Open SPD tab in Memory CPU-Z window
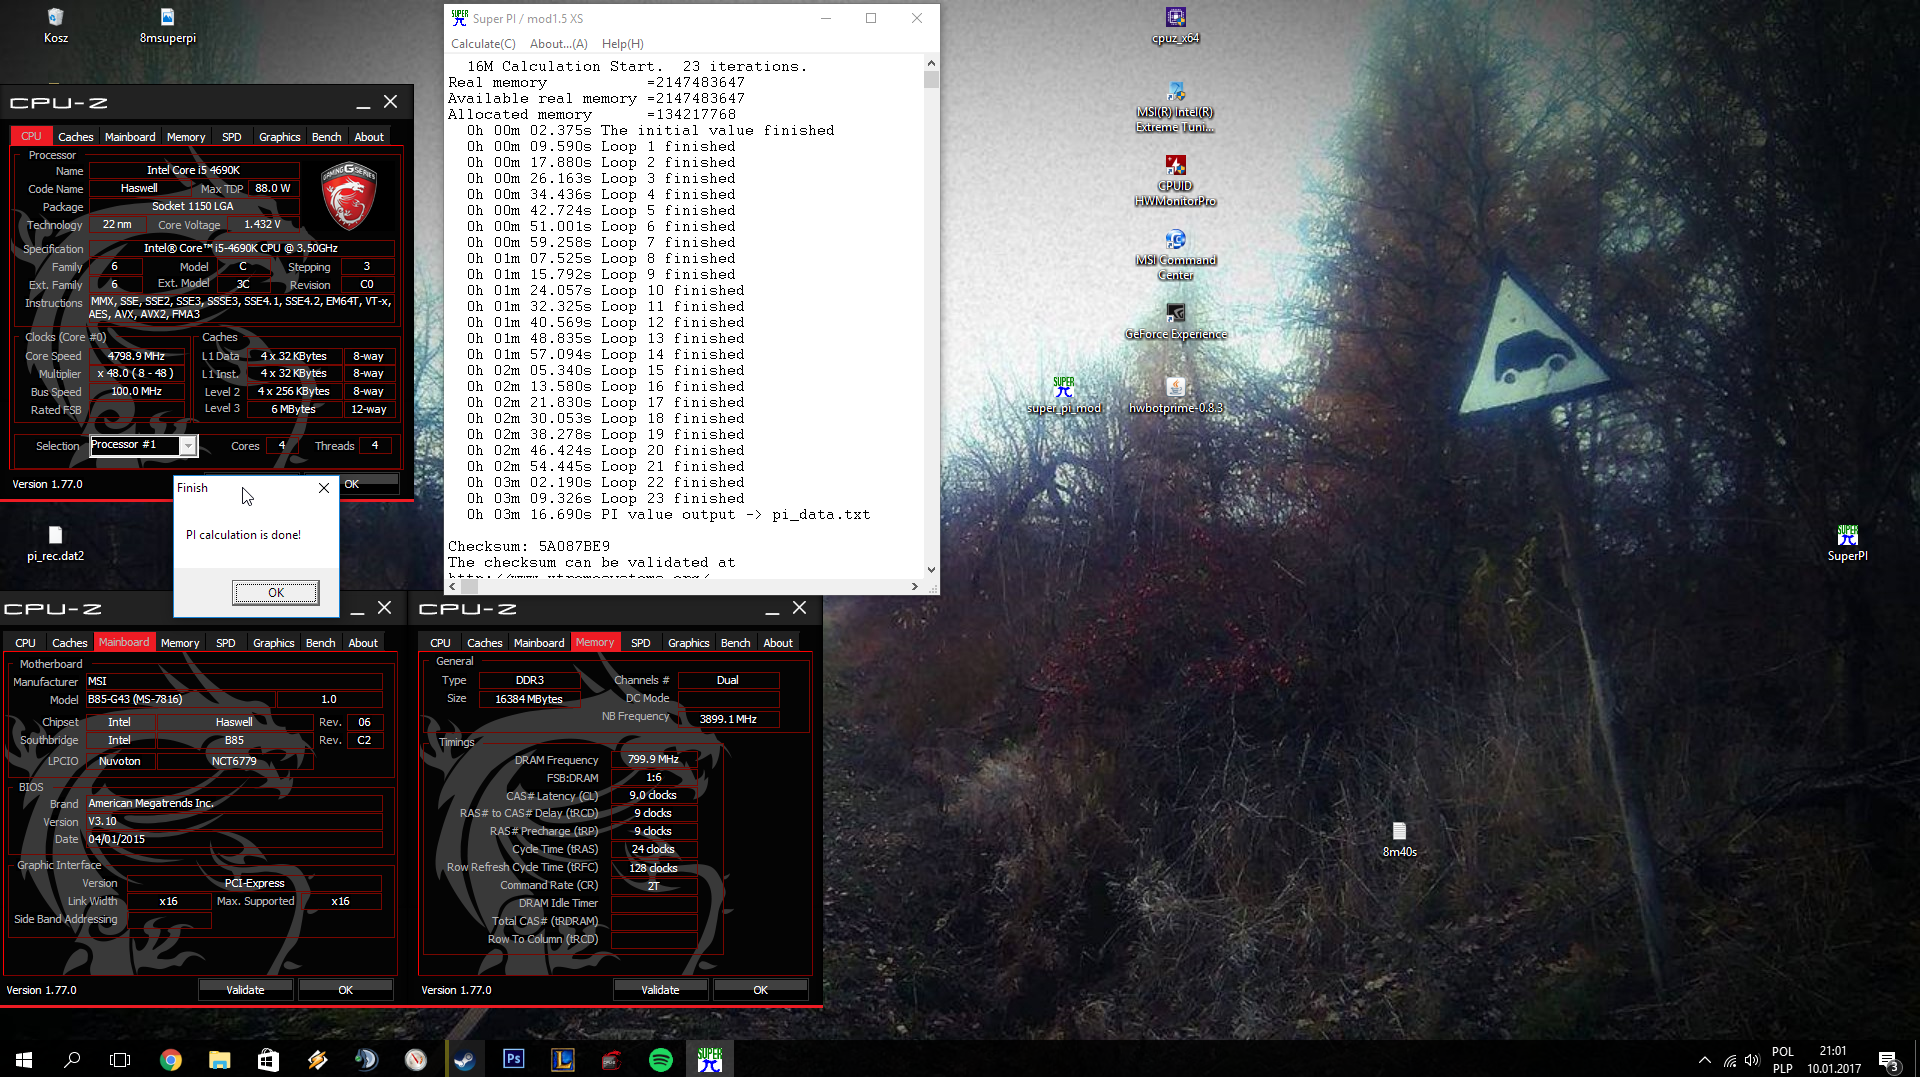This screenshot has height=1077, width=1920. pyautogui.click(x=640, y=643)
